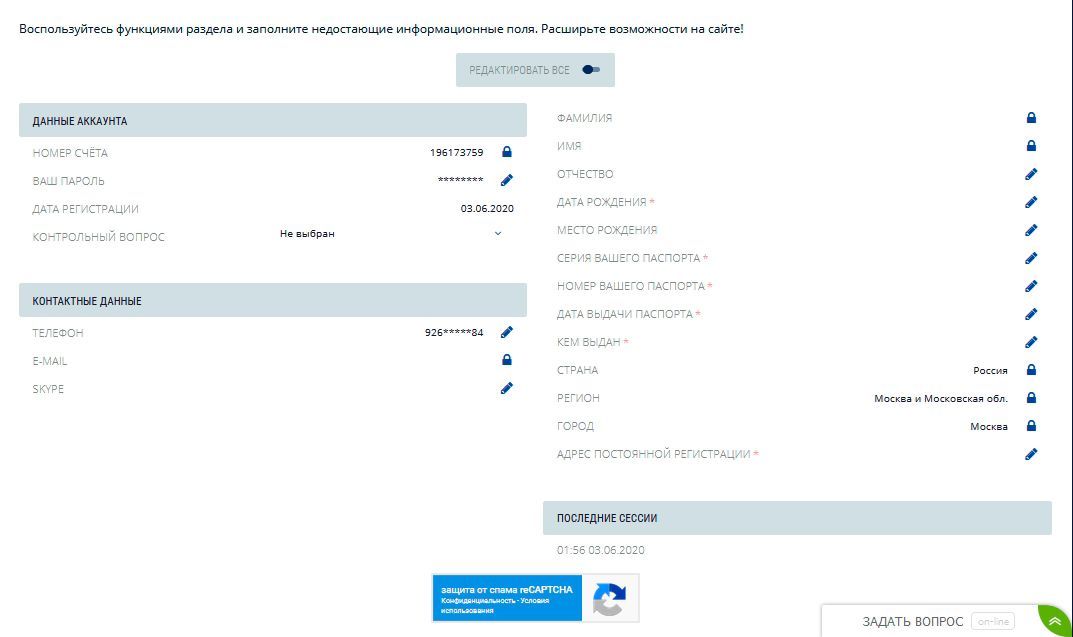1073x637 pixels.
Task: Click the Skype edit pencil icon
Action: [x=506, y=389]
